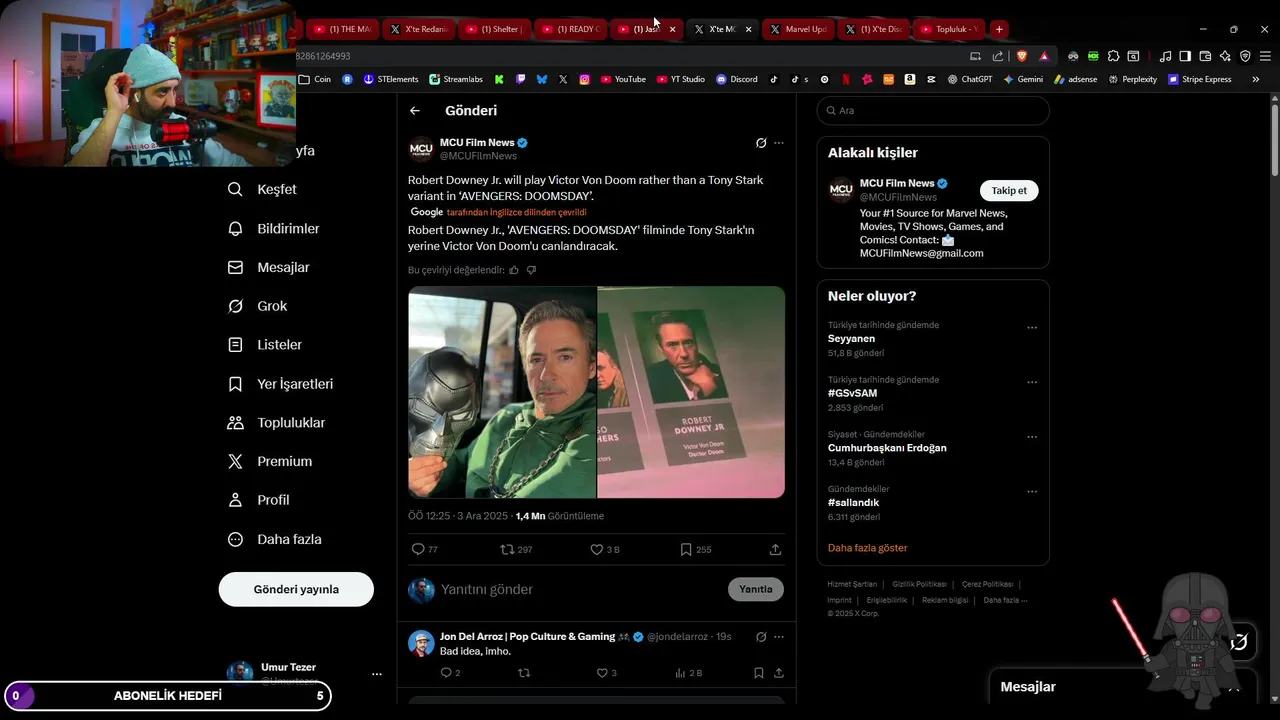Open Discord bookmark
Viewport: 1280px width, 720px height.
(x=737, y=79)
